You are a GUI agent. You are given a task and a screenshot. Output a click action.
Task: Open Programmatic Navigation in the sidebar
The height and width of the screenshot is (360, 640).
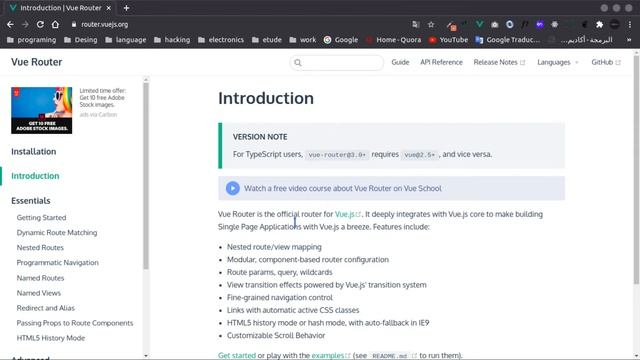click(x=58, y=263)
